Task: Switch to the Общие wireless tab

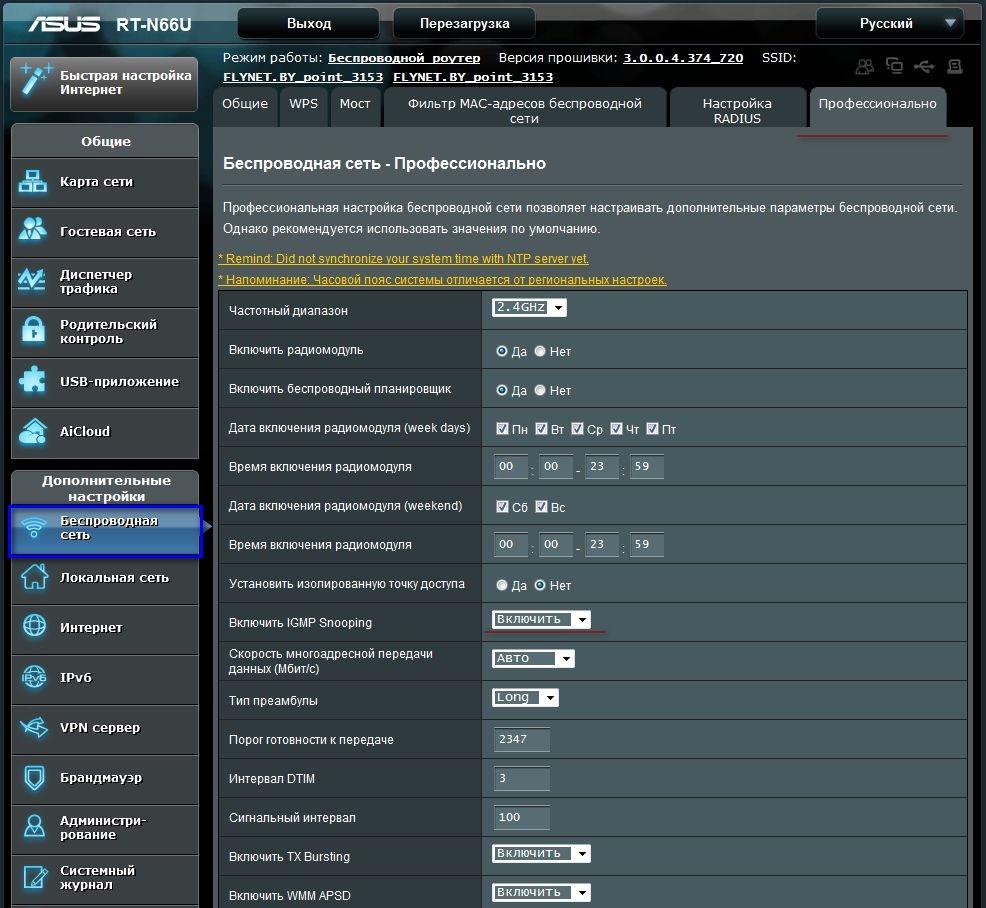Action: pos(245,107)
